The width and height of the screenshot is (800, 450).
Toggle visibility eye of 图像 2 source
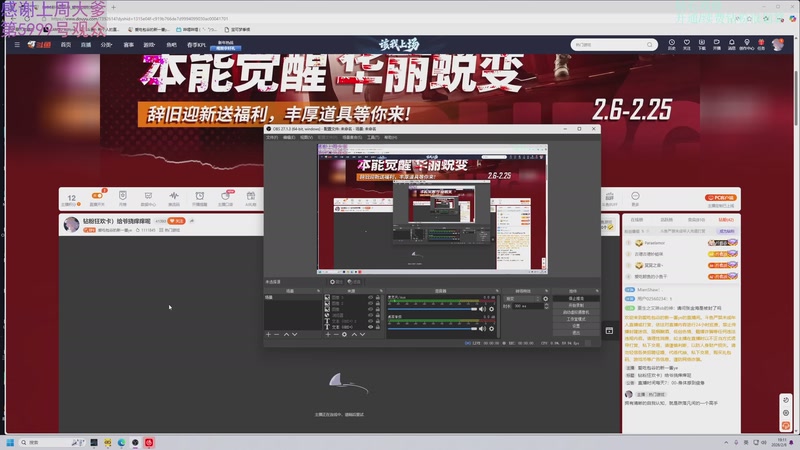click(370, 303)
